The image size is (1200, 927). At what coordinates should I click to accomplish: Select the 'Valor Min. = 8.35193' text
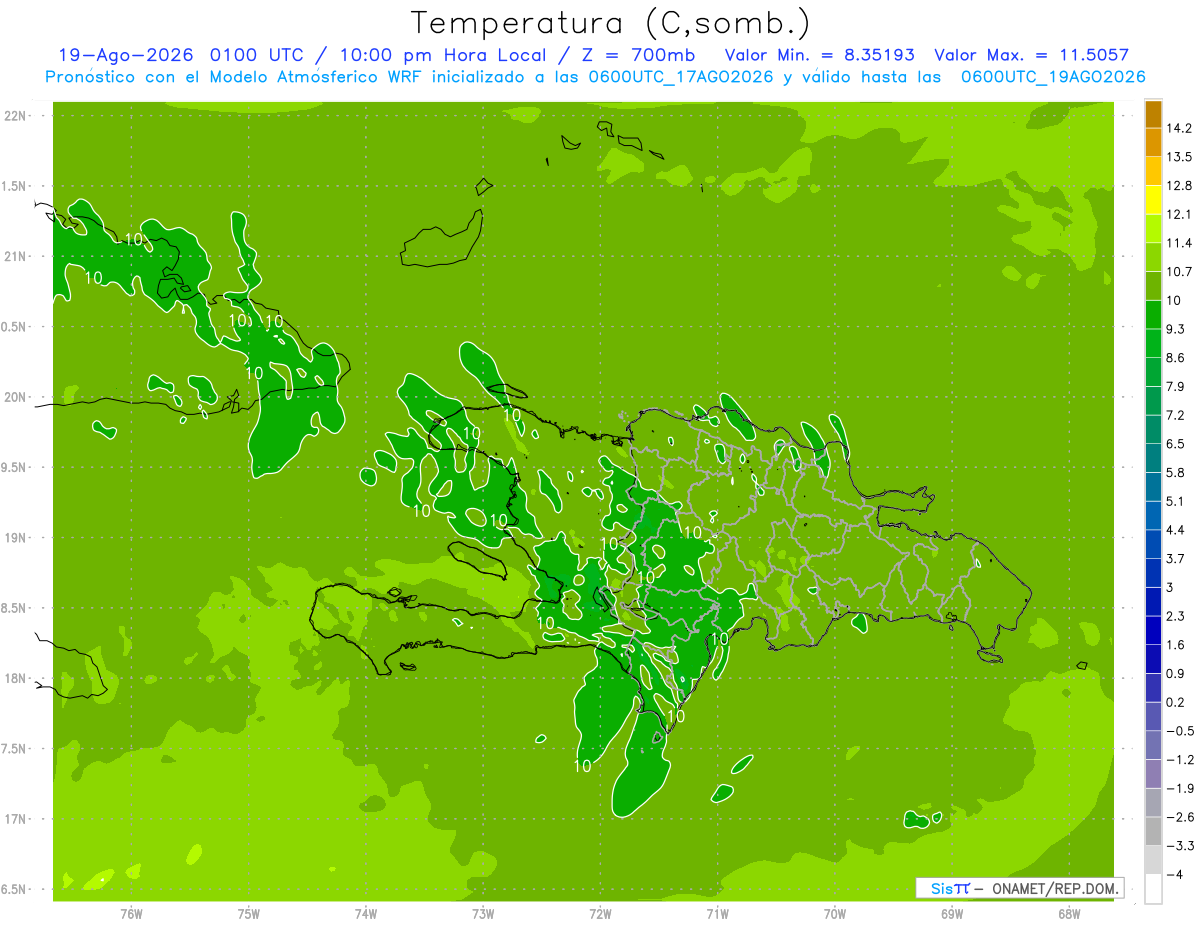(x=819, y=55)
